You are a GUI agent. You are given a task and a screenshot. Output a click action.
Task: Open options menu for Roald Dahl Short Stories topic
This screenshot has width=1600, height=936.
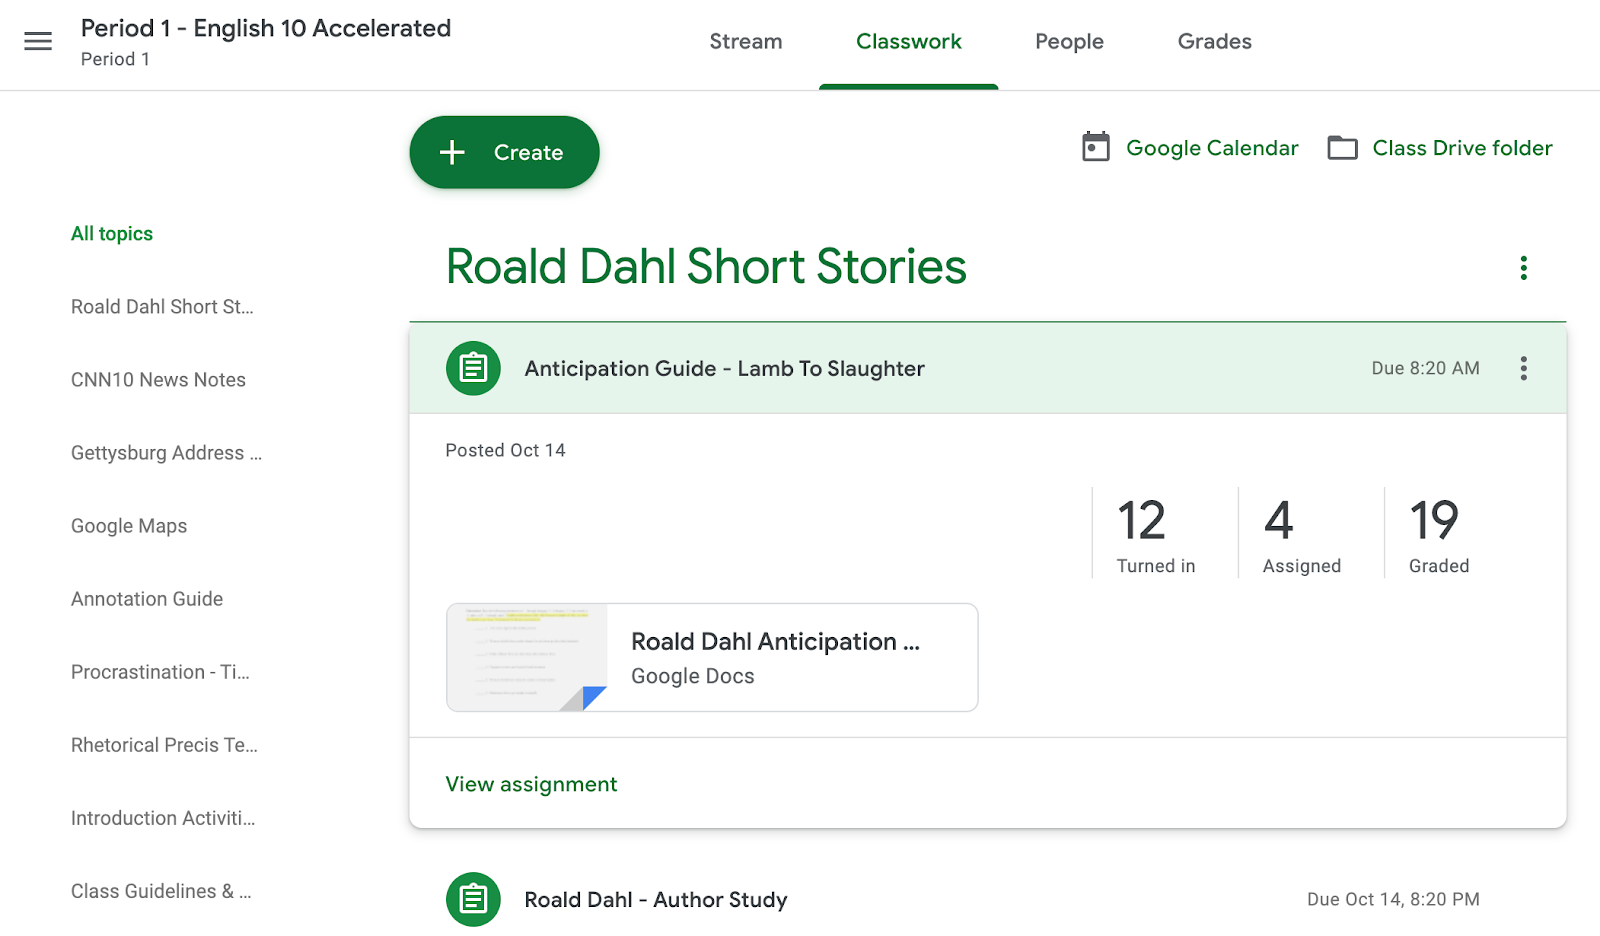1523,267
